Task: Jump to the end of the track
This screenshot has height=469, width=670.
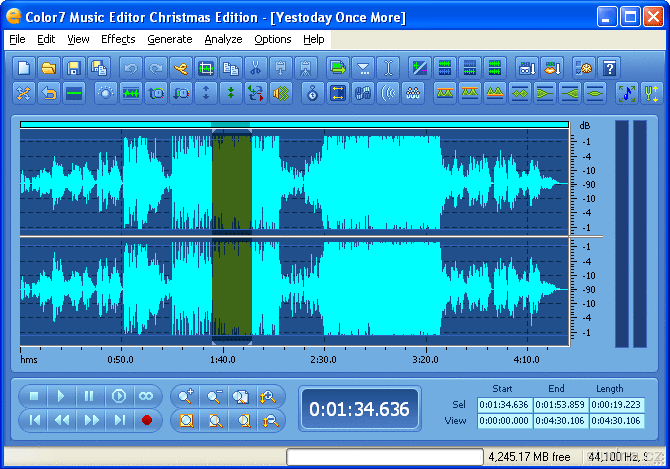Action: pos(119,420)
